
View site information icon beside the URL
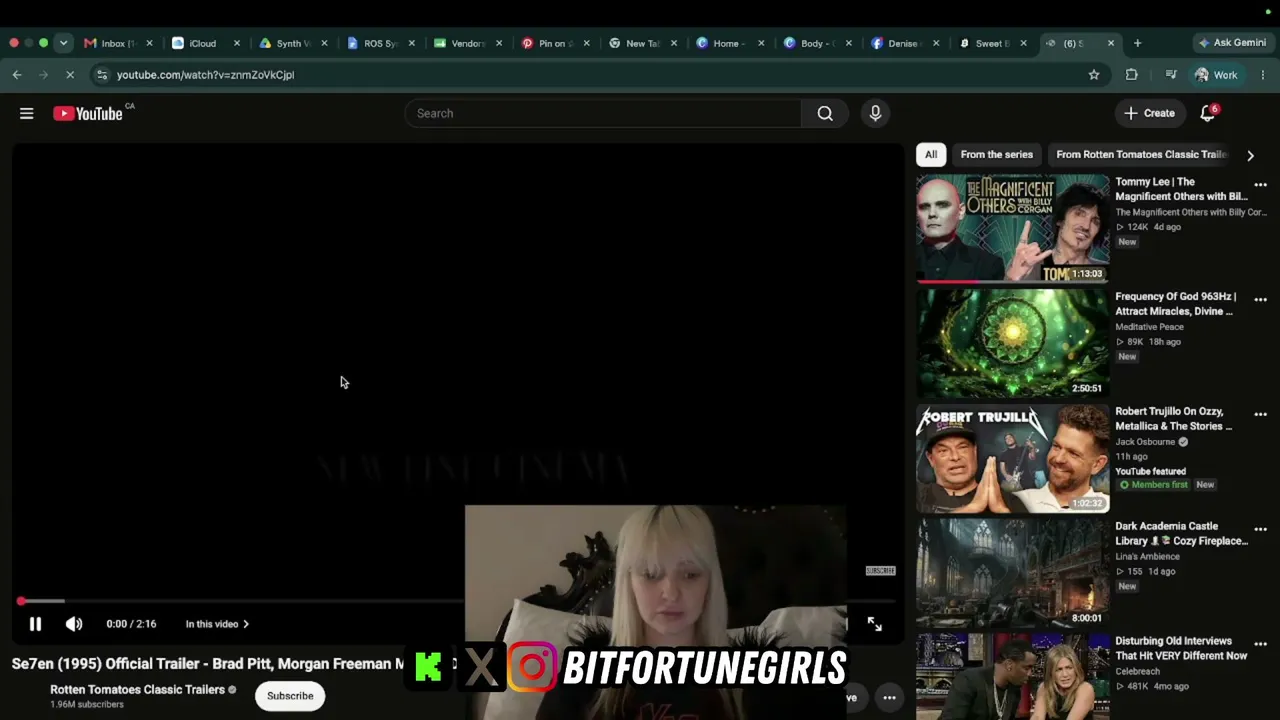(x=102, y=75)
